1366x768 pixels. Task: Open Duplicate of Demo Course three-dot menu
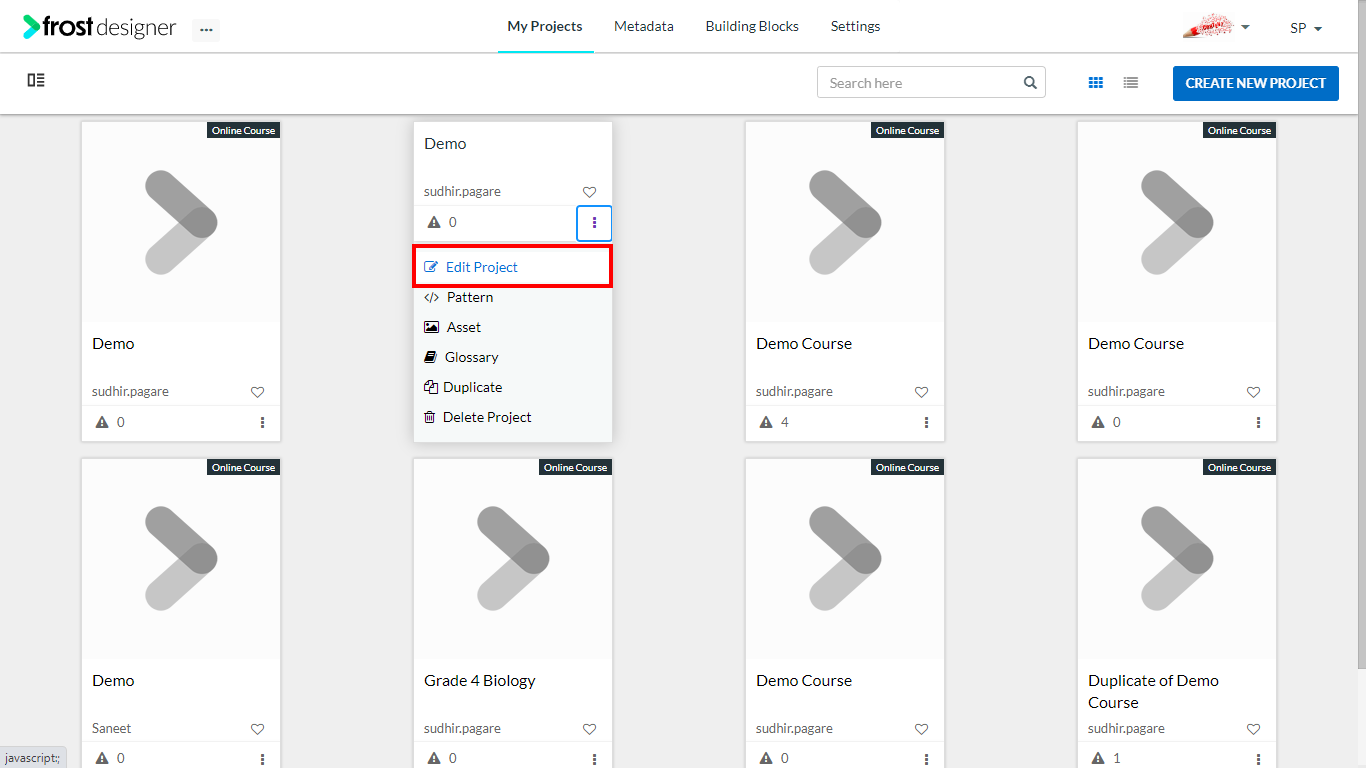tap(1258, 759)
